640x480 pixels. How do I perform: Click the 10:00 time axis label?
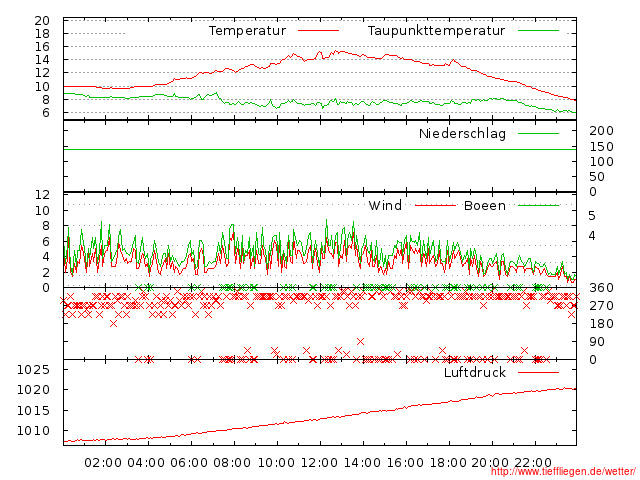tap(276, 463)
